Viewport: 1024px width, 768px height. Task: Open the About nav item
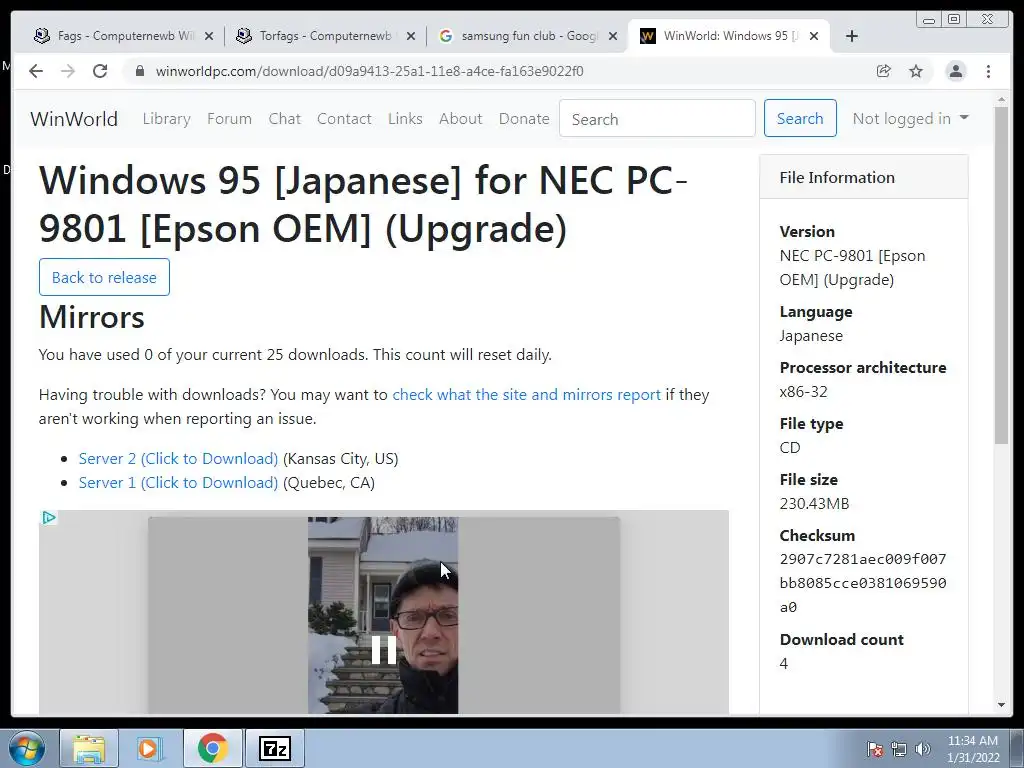(x=460, y=119)
